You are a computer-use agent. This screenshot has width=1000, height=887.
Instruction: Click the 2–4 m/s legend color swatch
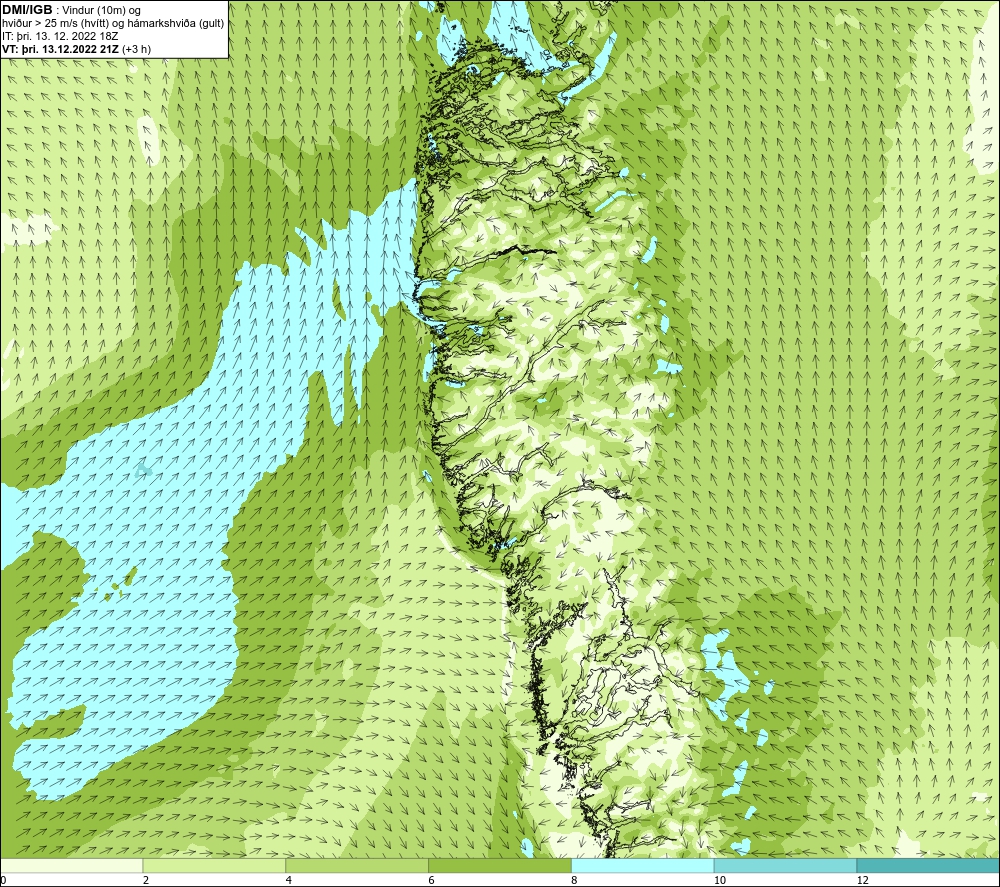[x=214, y=865]
